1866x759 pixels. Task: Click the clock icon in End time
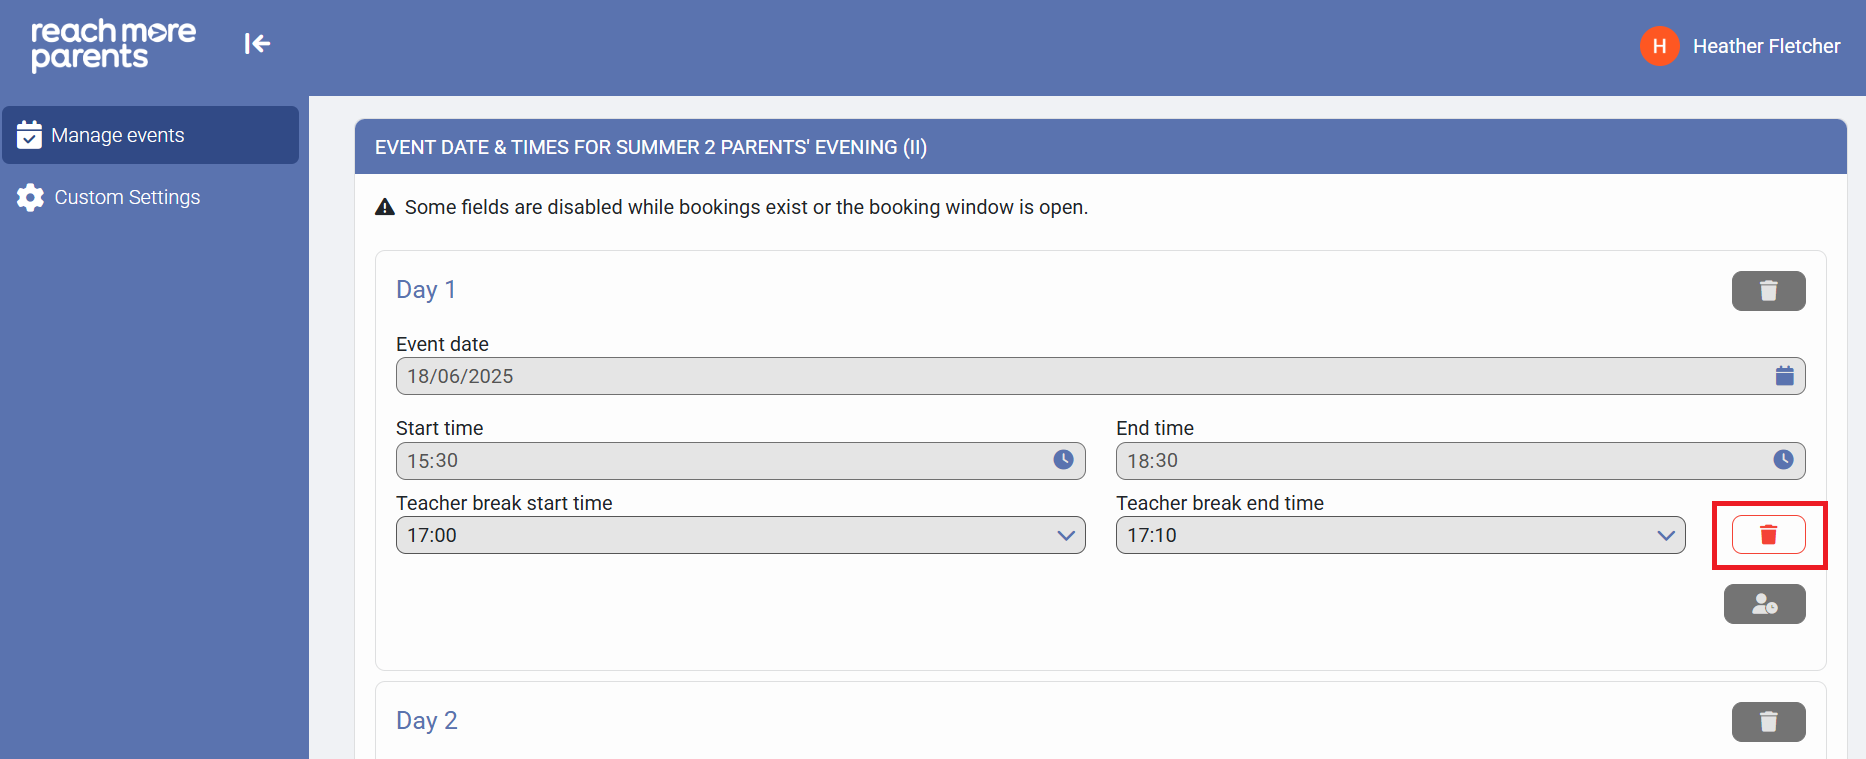[x=1783, y=460]
